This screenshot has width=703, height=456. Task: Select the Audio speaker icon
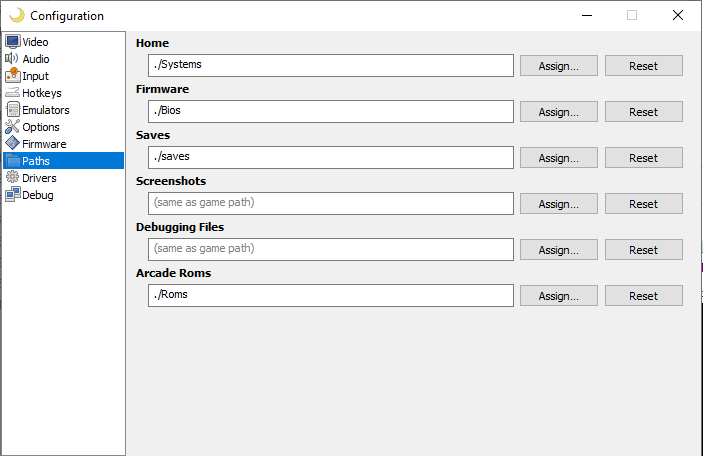[12, 59]
